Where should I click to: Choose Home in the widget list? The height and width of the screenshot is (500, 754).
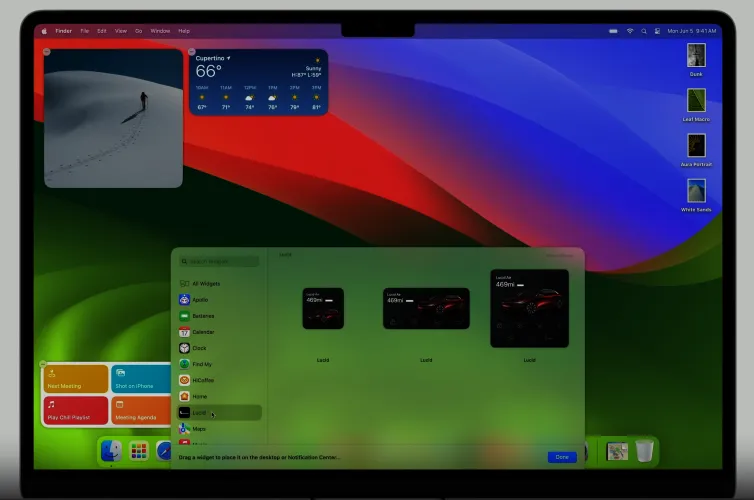pos(199,396)
